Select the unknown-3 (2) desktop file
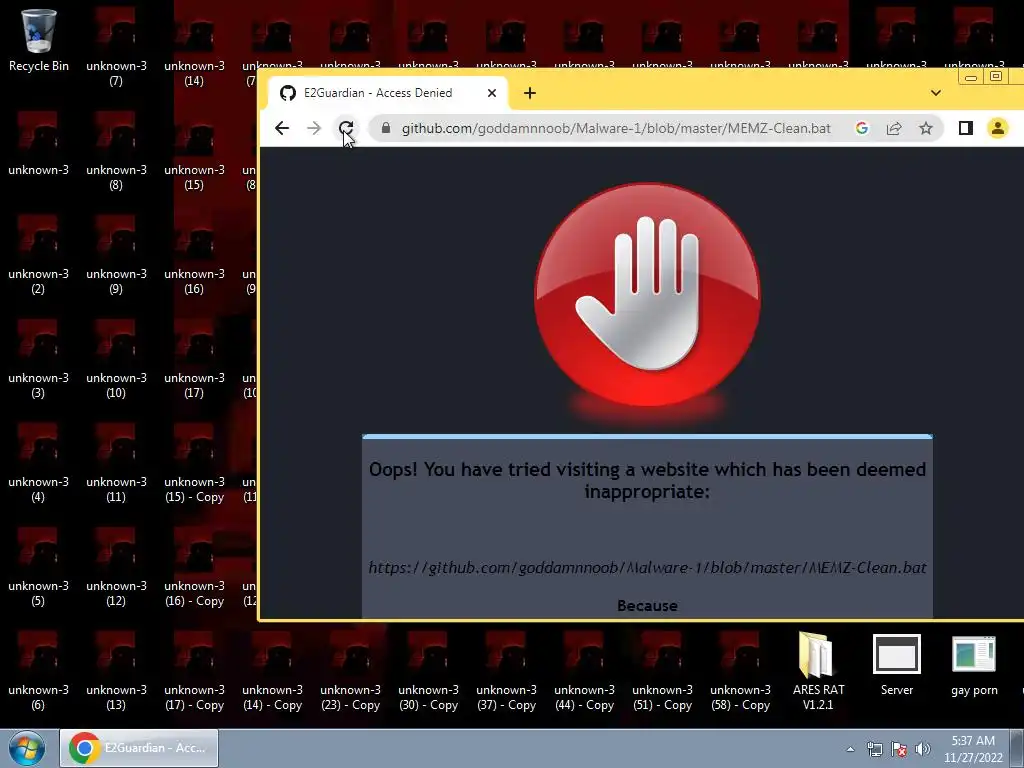Screen dimensions: 1024x768 39,255
